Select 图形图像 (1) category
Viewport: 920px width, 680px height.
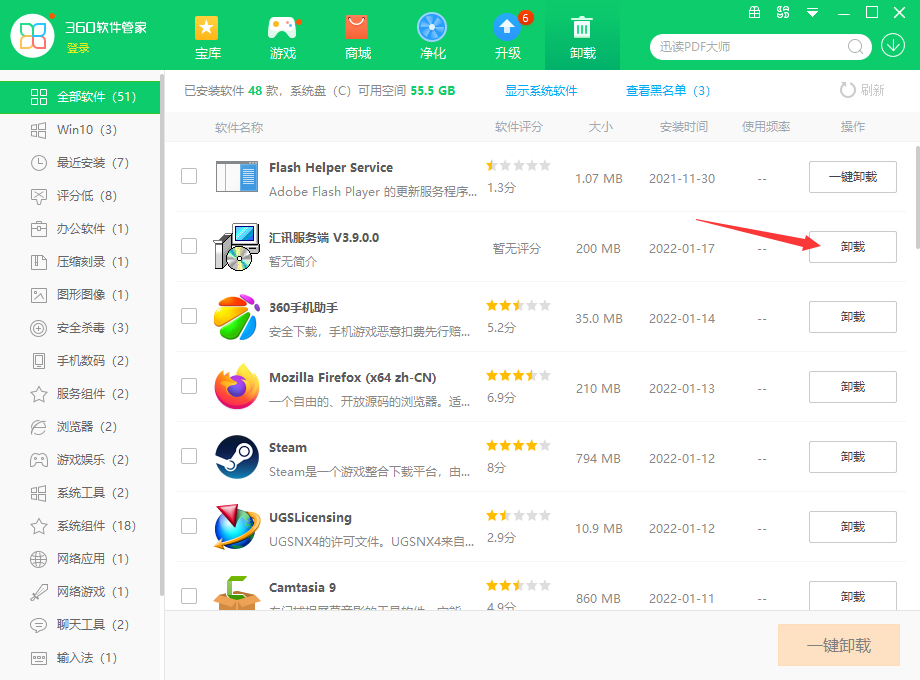80,295
